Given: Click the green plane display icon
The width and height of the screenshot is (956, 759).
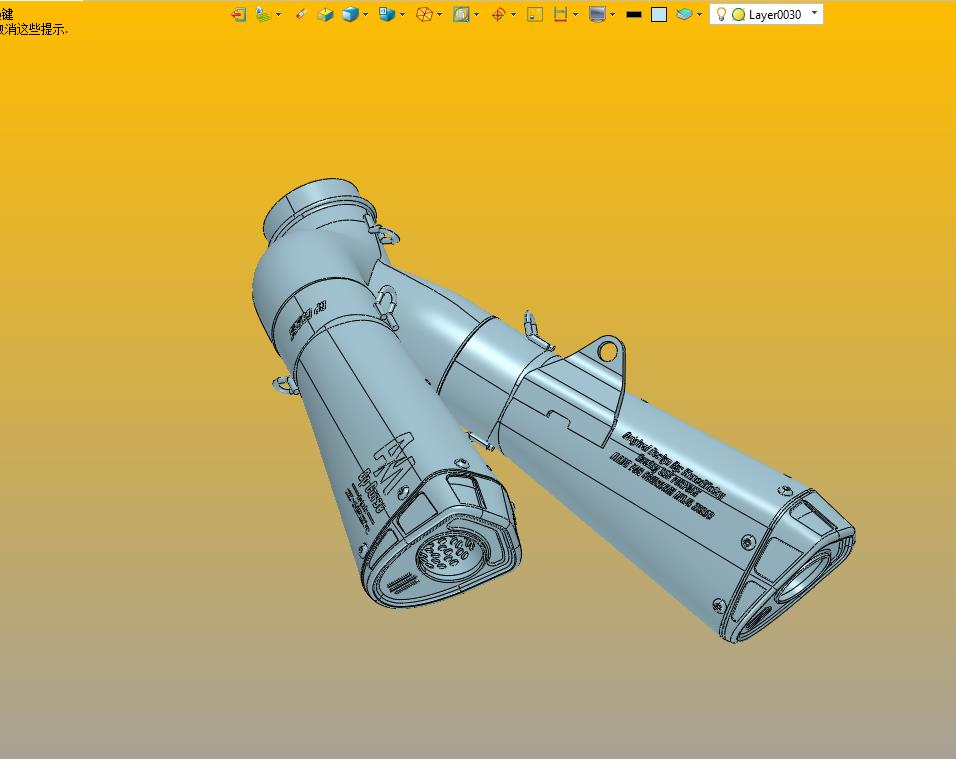Looking at the screenshot, I should point(263,15).
